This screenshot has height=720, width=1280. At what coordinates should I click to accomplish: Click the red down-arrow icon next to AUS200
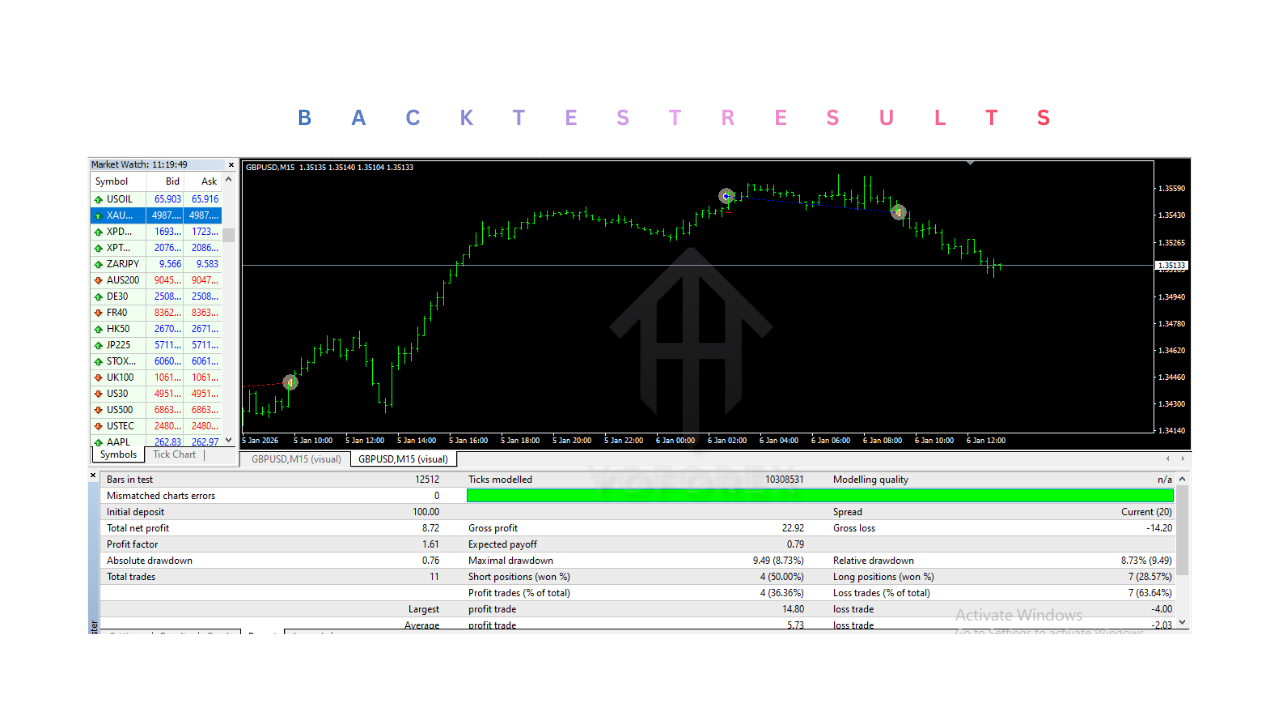coord(97,279)
